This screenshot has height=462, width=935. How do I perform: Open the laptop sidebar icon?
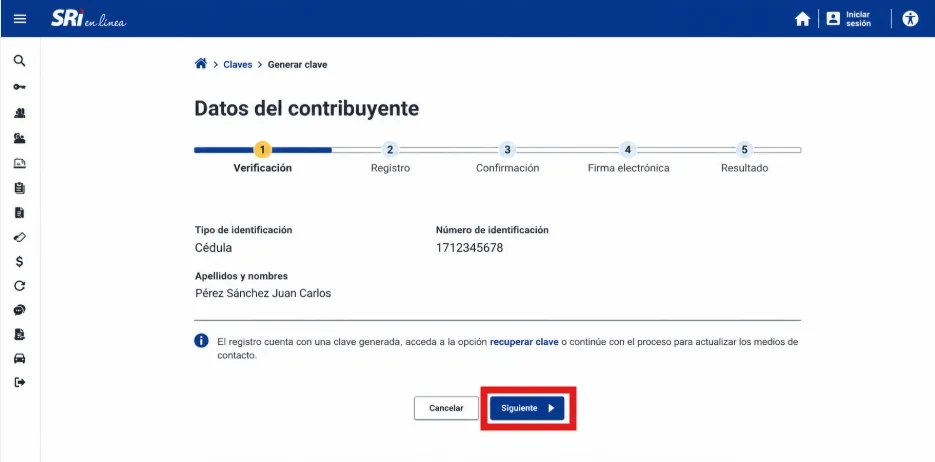tap(20, 163)
